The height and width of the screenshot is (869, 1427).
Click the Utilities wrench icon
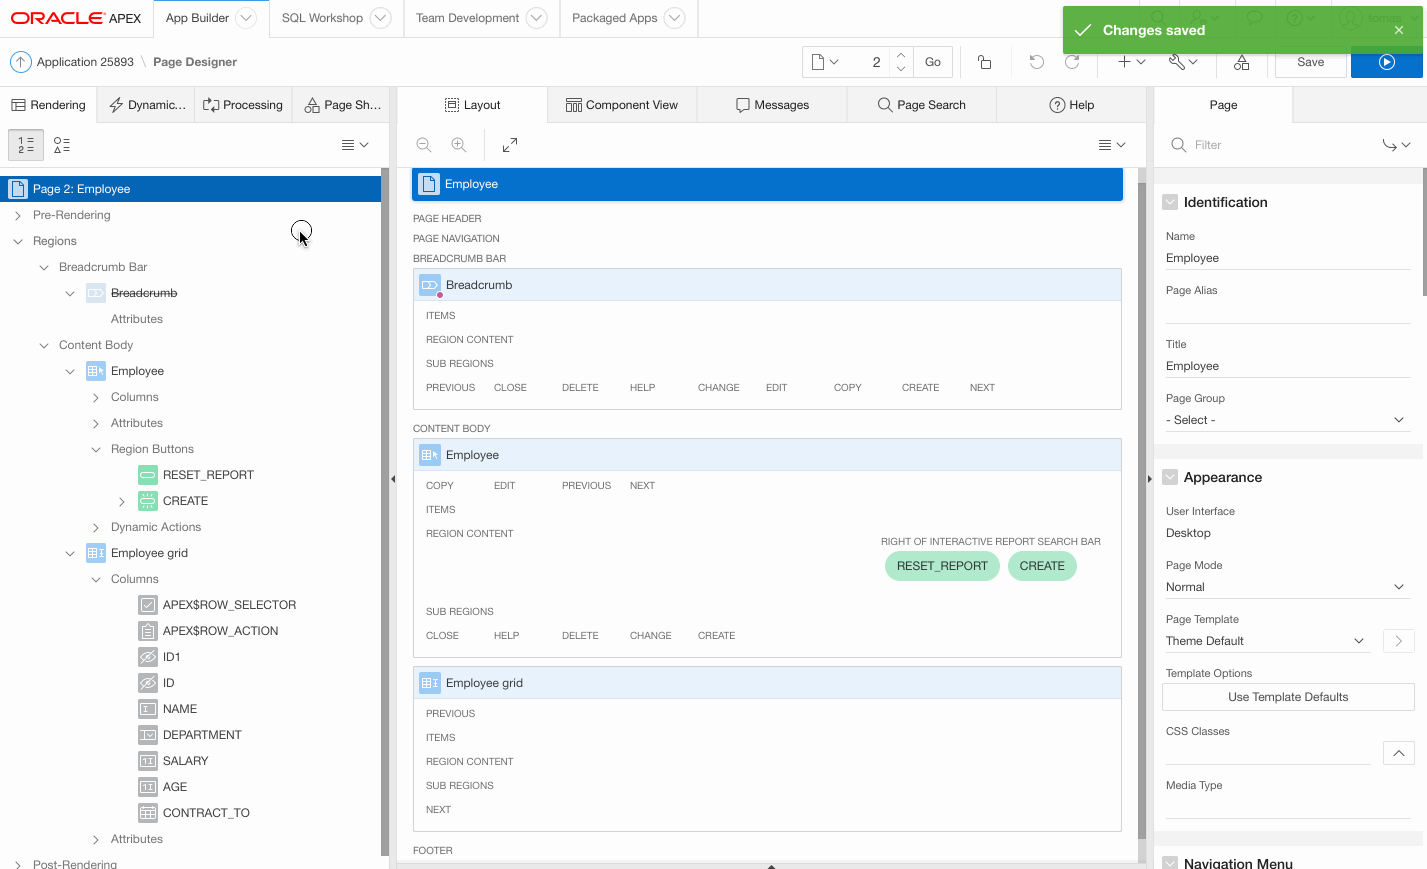(1182, 62)
